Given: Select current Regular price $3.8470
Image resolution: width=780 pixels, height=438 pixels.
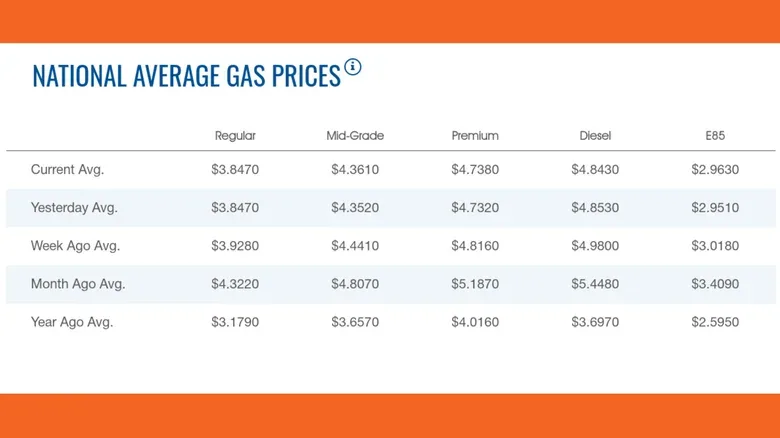Looking at the screenshot, I should [x=235, y=170].
